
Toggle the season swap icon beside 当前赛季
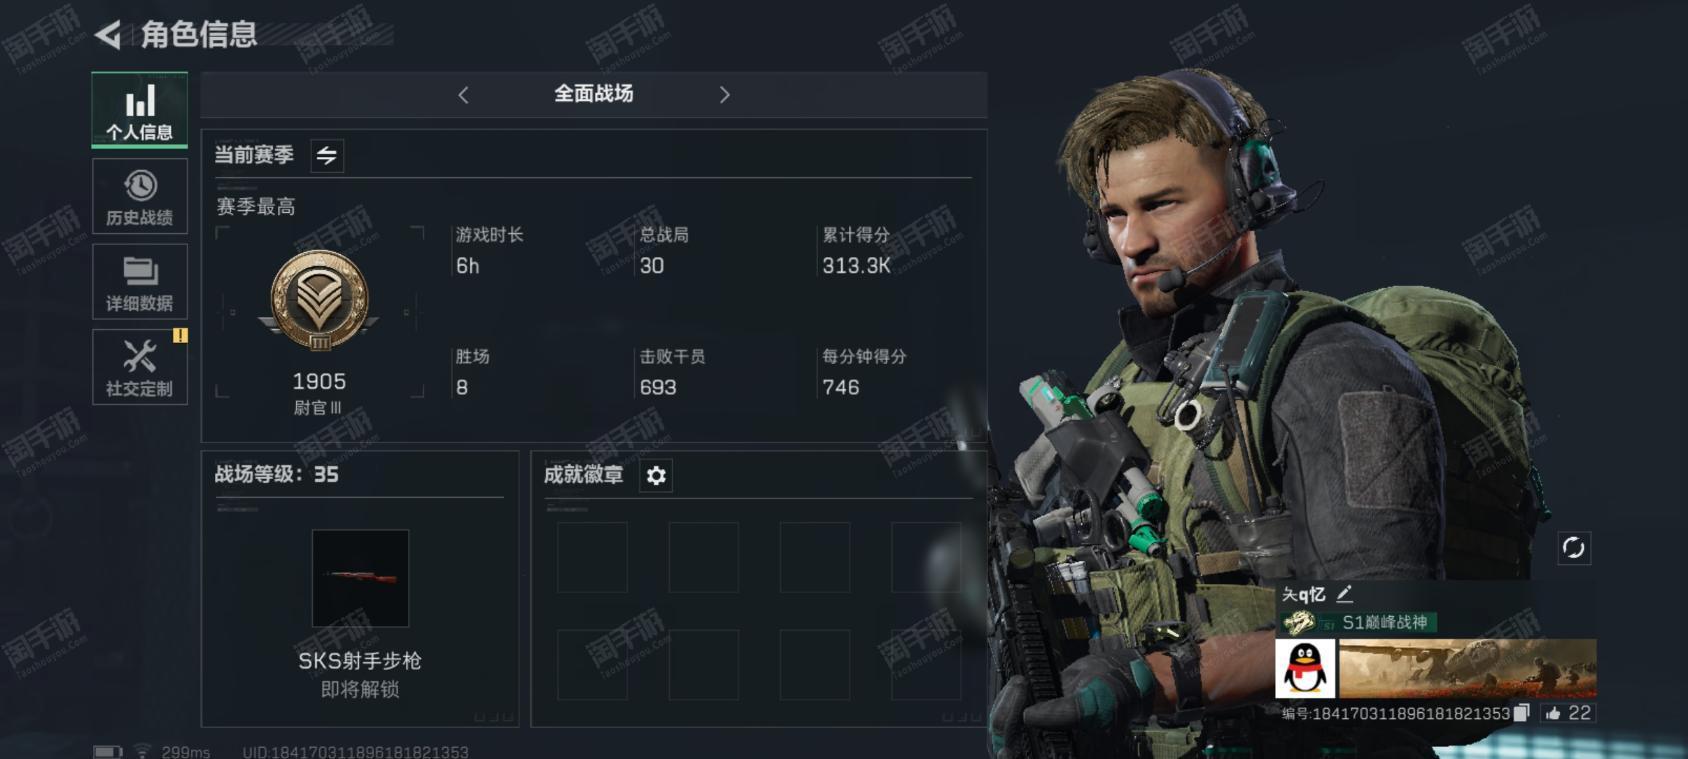click(327, 156)
